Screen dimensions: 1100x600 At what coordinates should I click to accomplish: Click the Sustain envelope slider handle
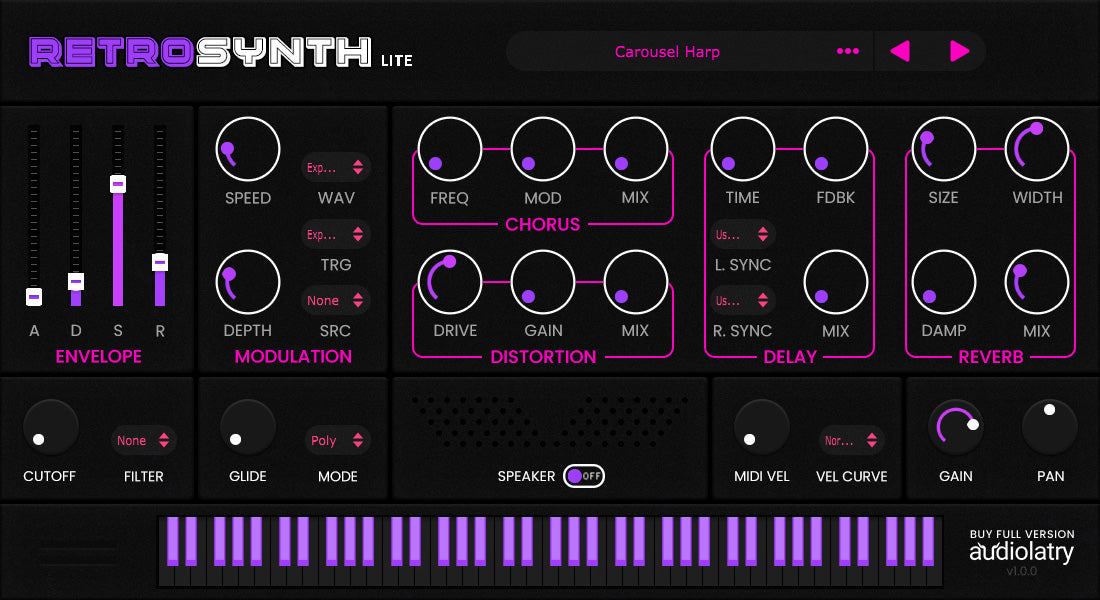(118, 184)
